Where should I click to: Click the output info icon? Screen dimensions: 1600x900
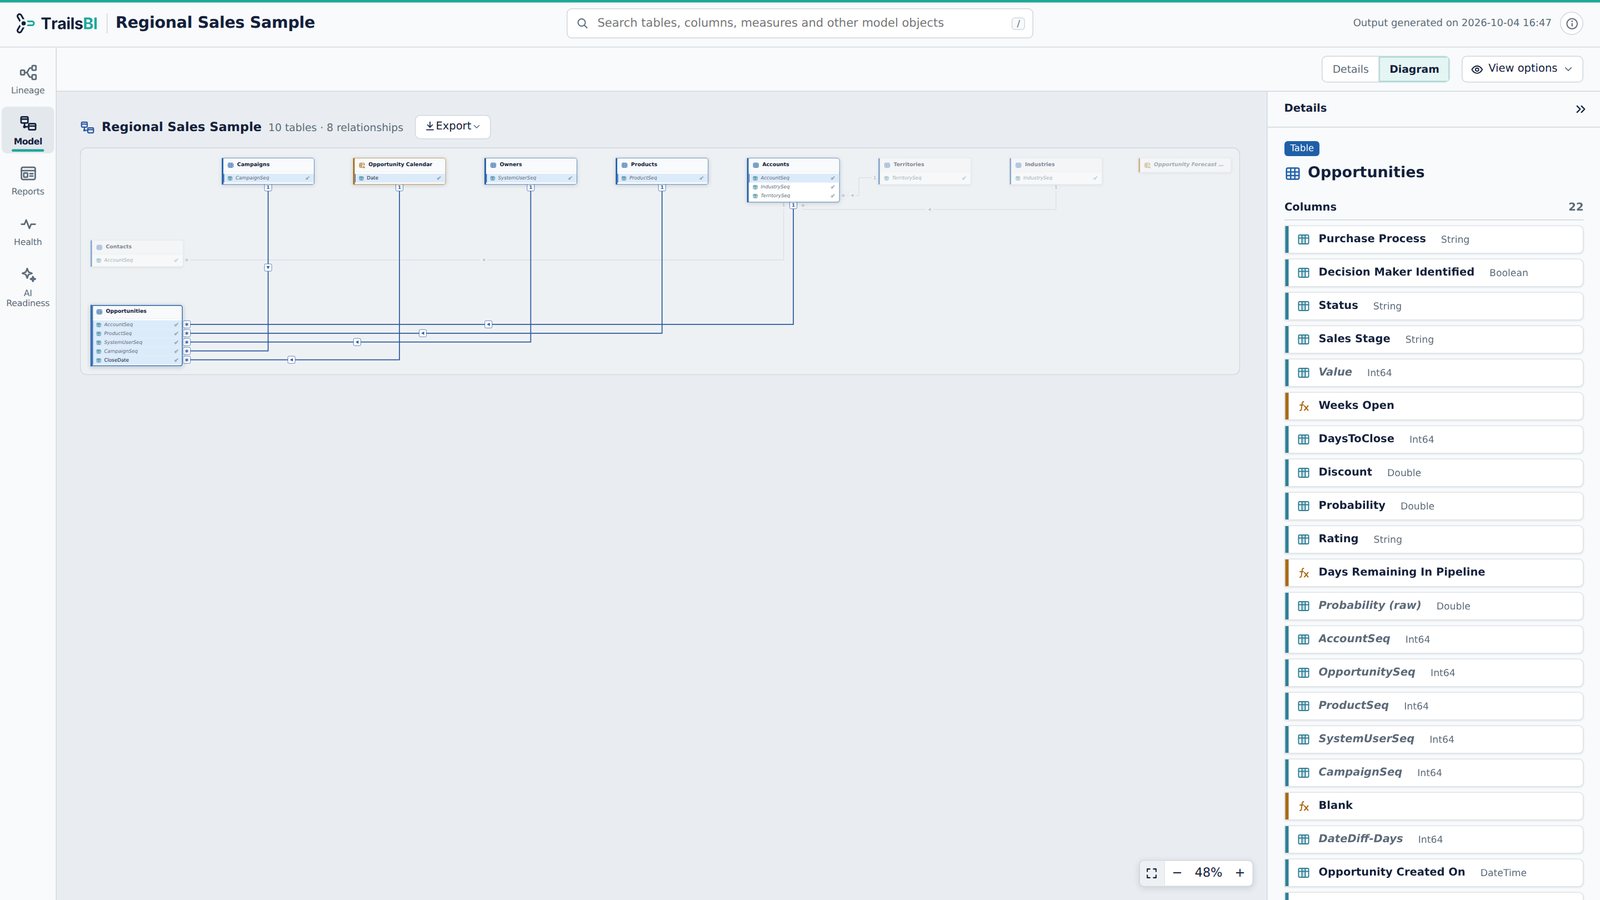pos(1572,23)
